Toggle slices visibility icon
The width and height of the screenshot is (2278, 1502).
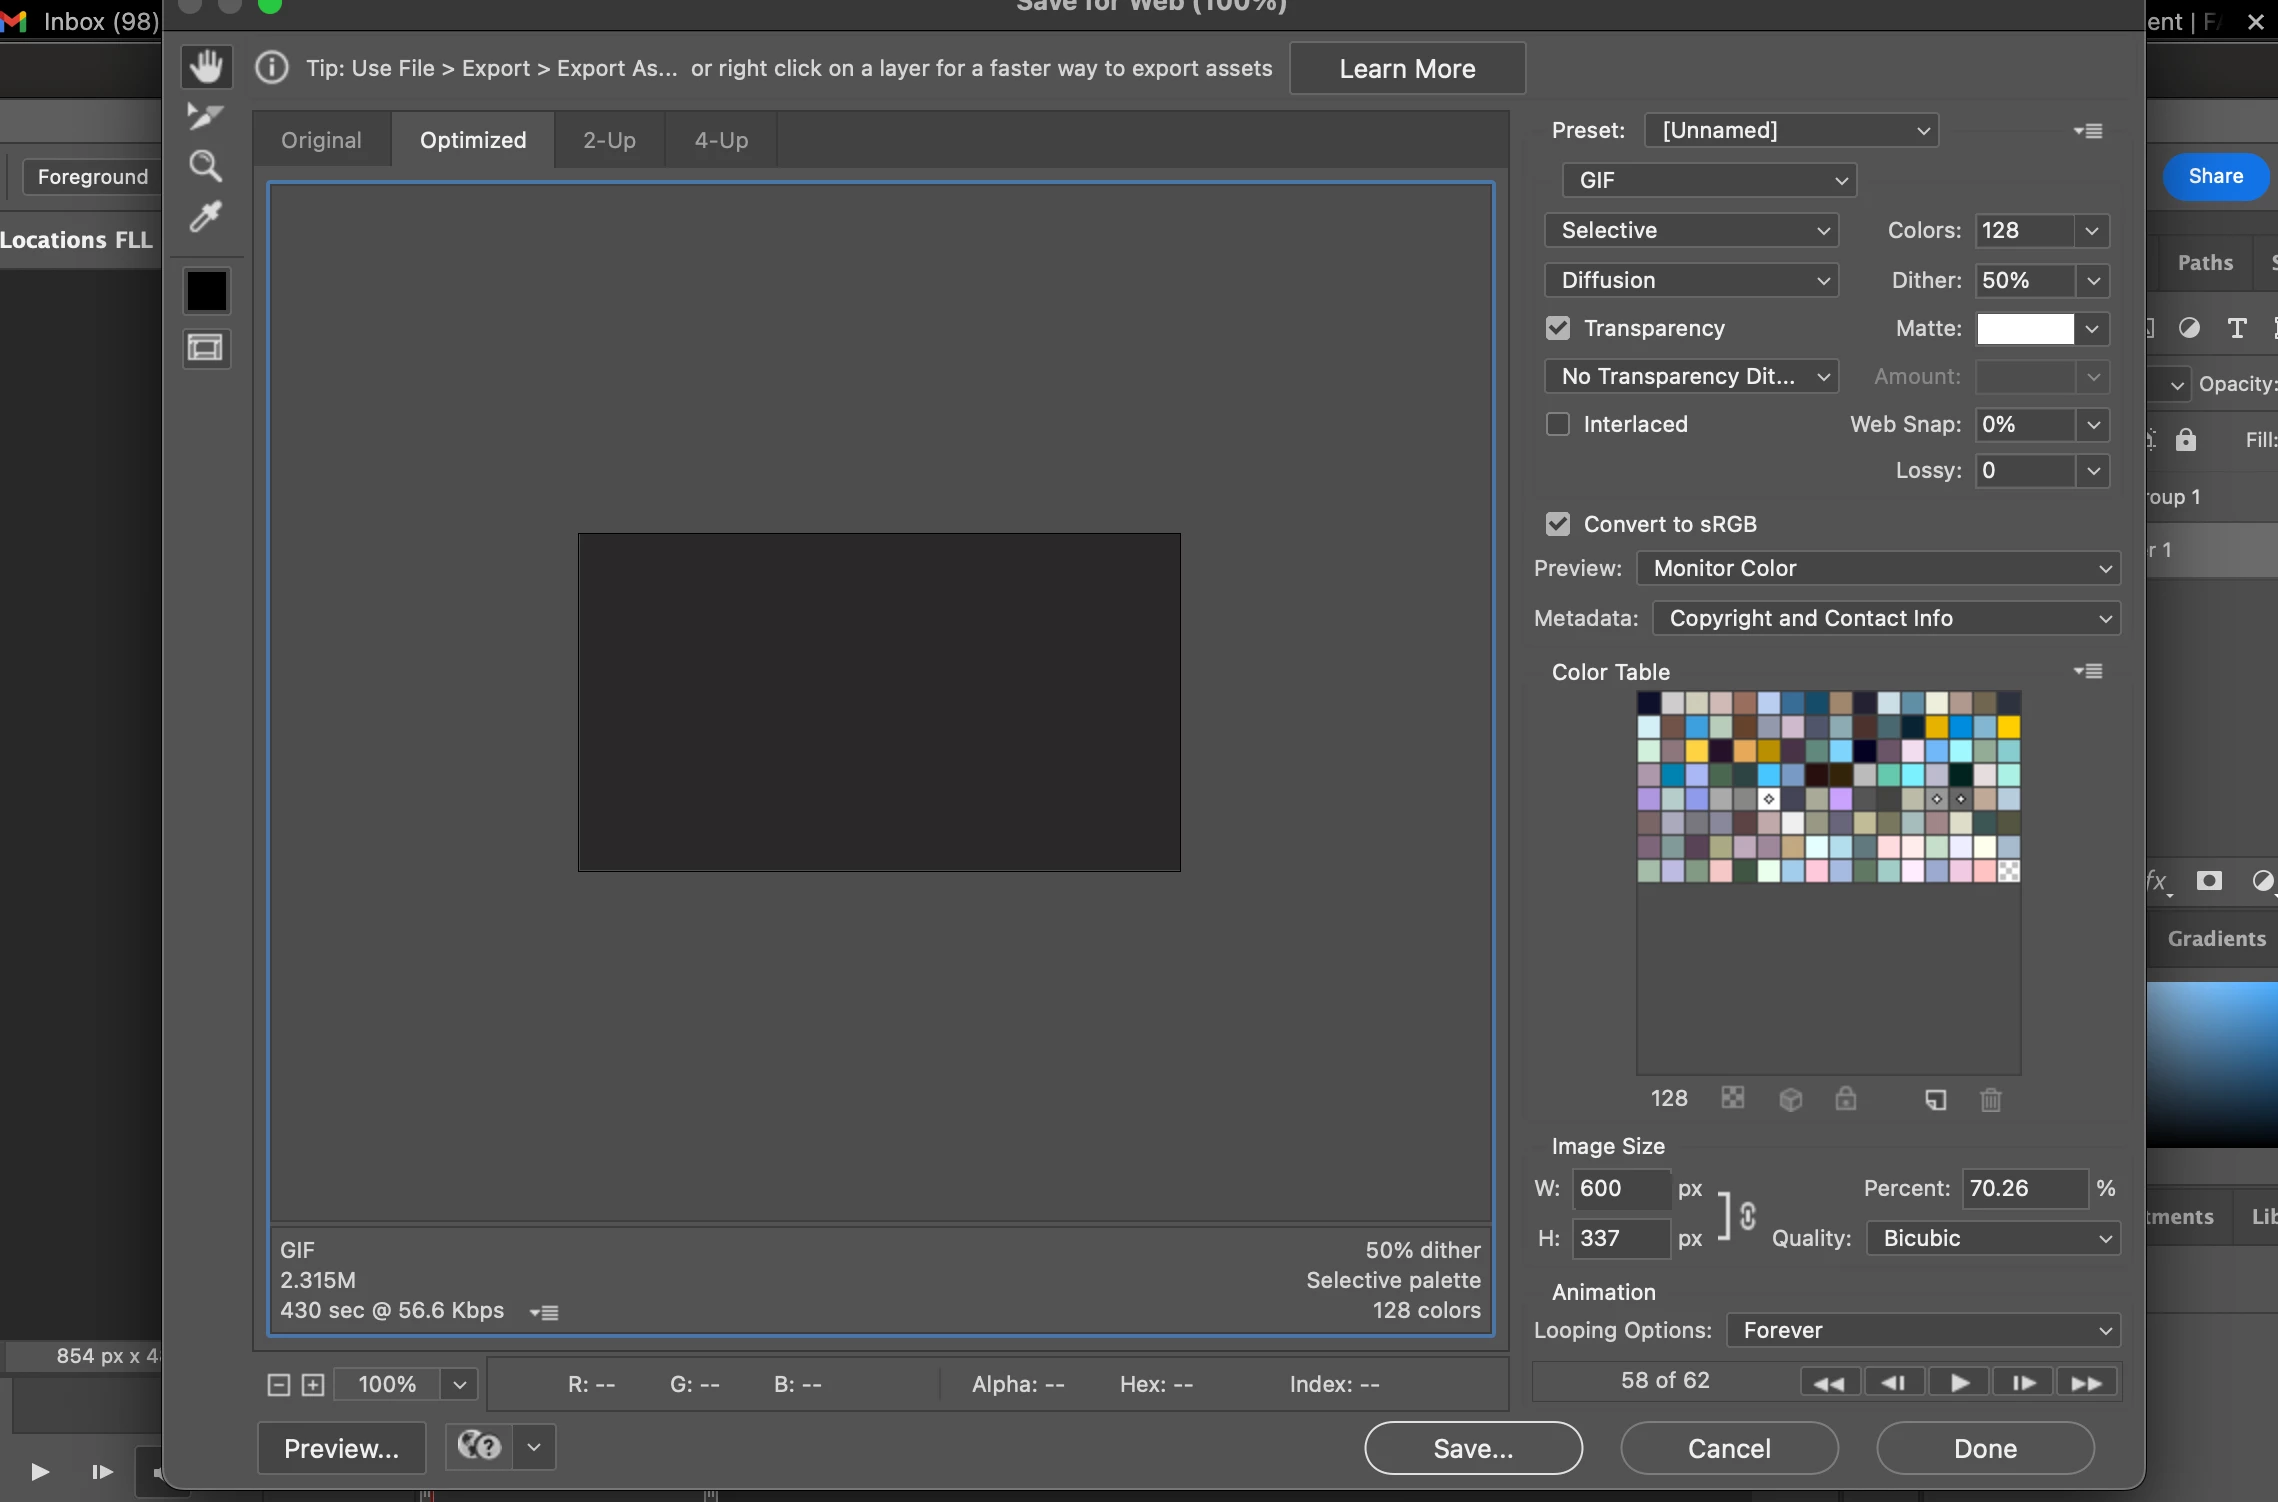pyautogui.click(x=206, y=348)
